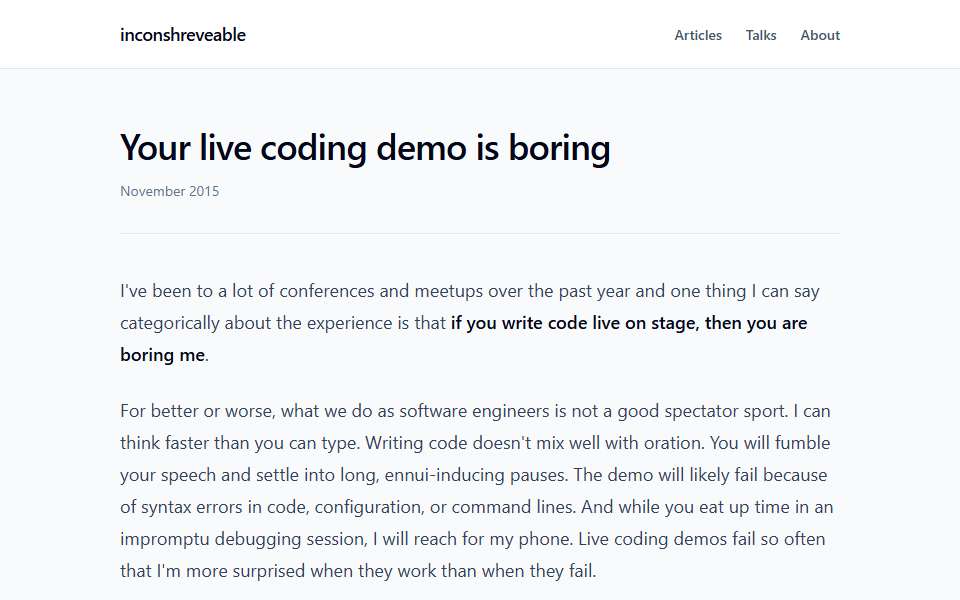Click the bold phrase 'boring me'

(x=162, y=355)
